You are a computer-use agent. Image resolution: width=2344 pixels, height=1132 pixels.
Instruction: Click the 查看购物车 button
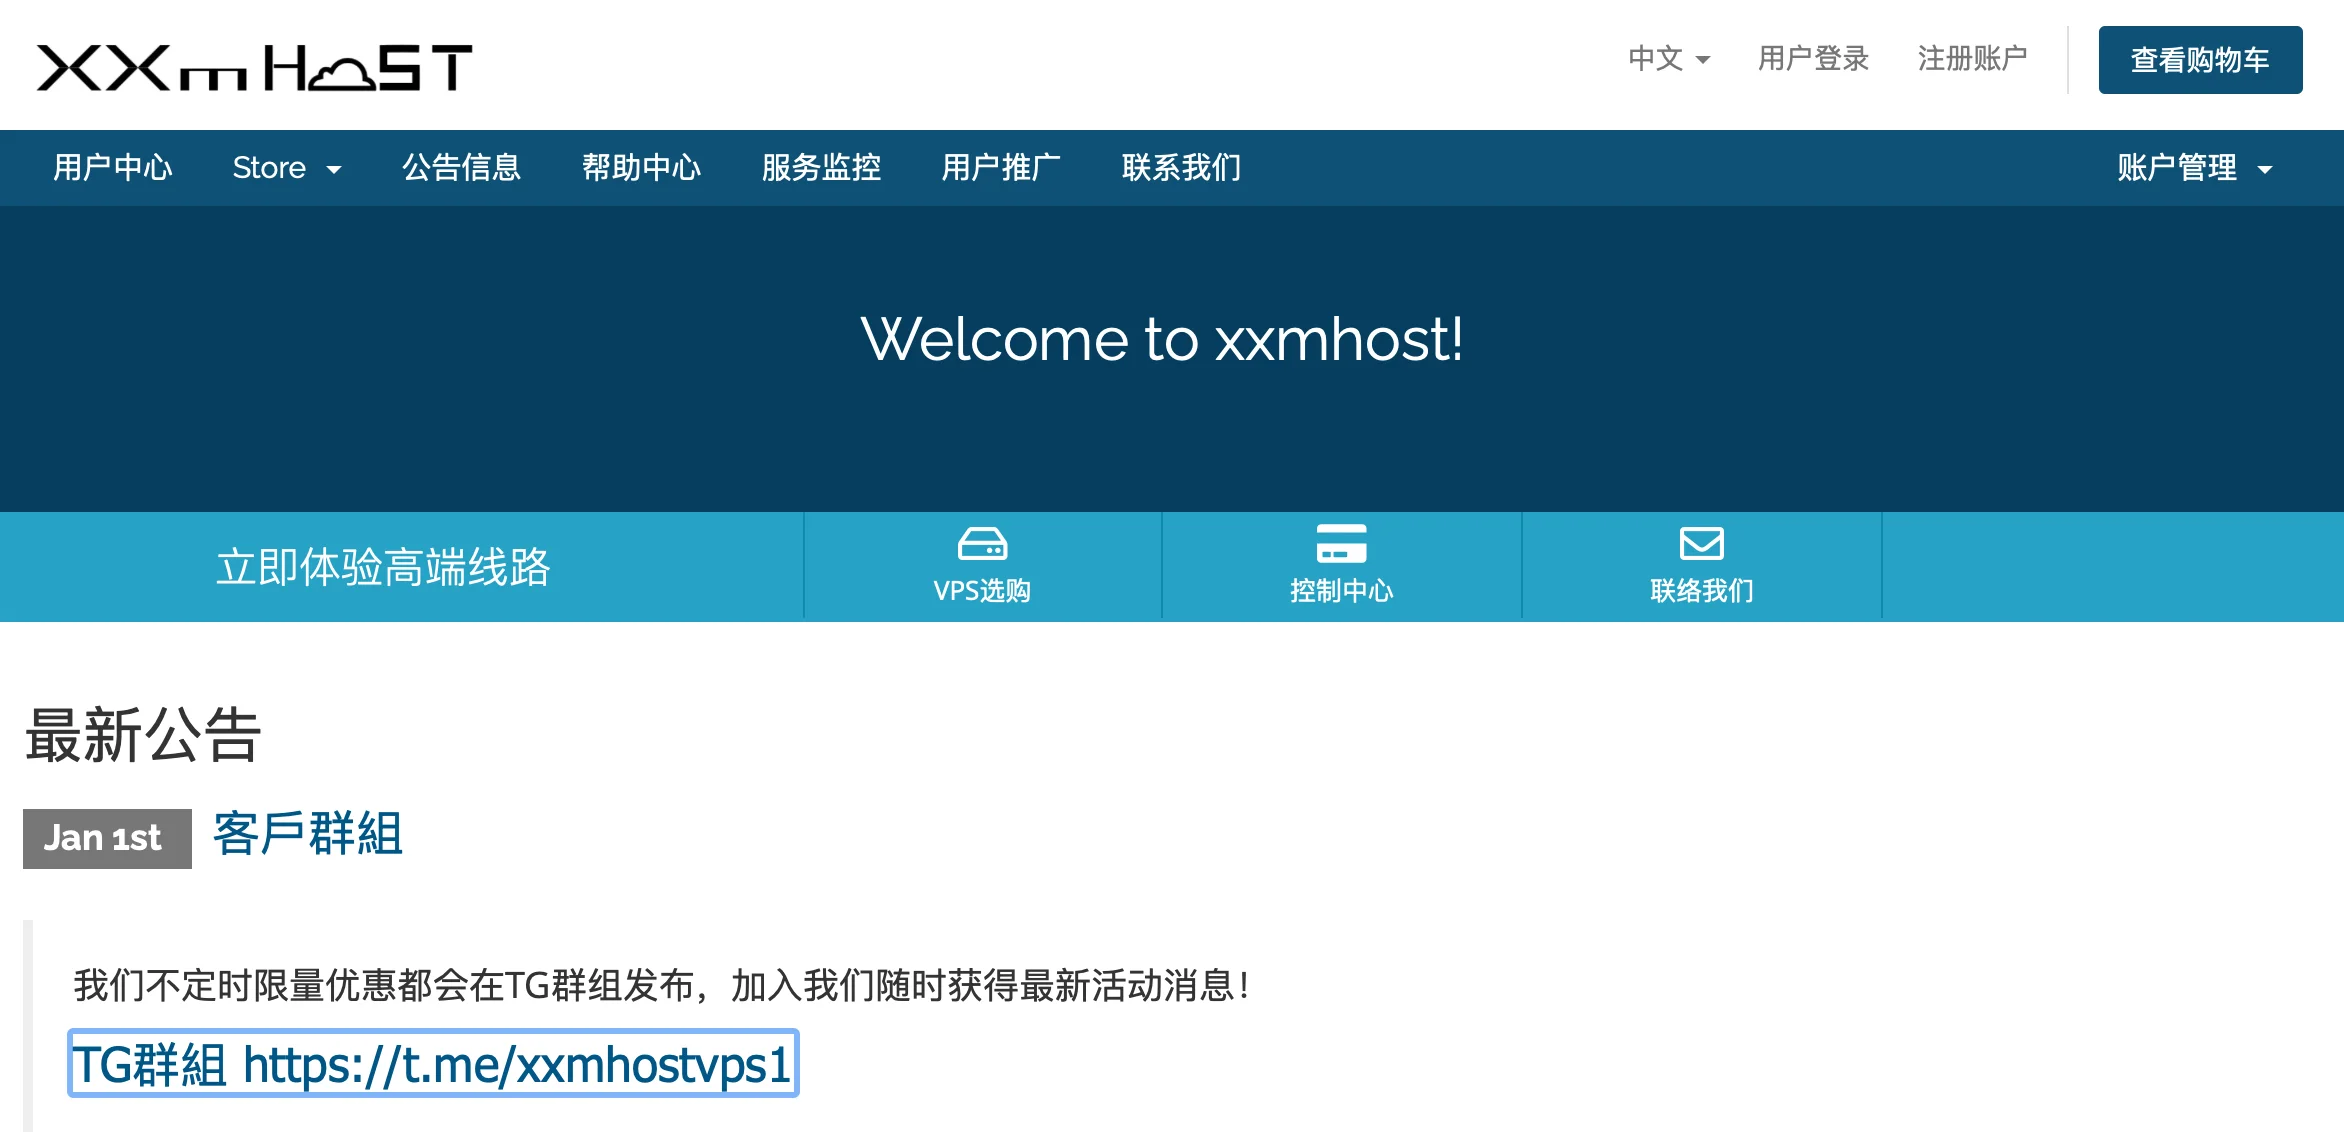pos(2199,60)
